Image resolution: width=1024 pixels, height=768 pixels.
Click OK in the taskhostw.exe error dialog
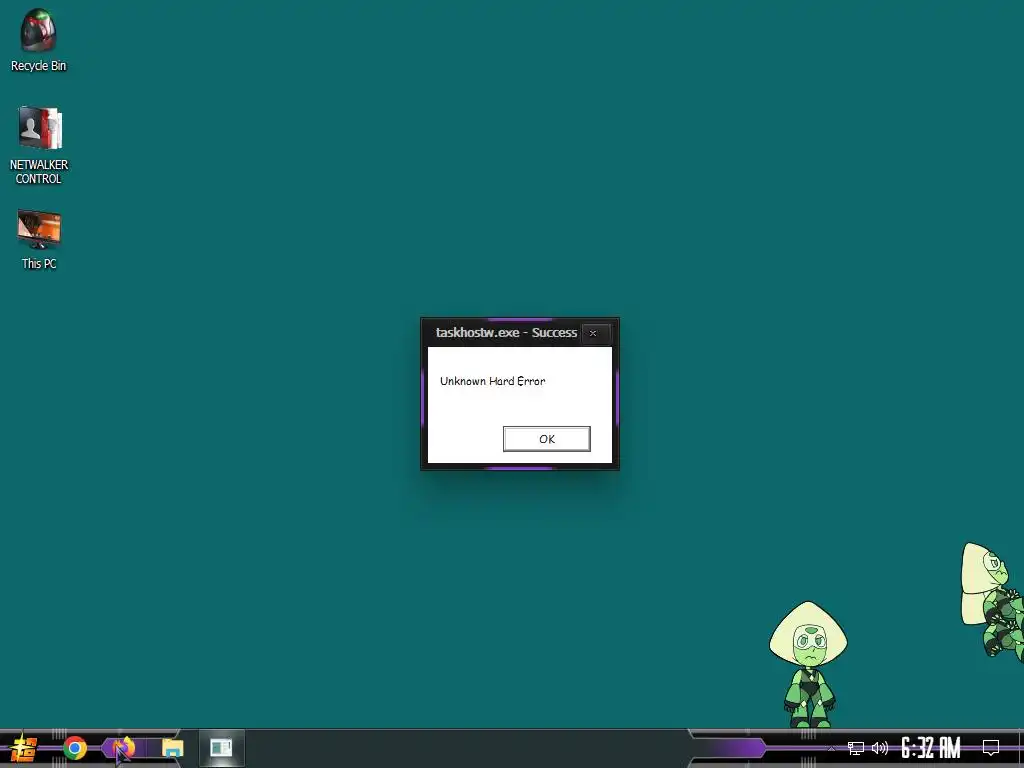pos(547,439)
